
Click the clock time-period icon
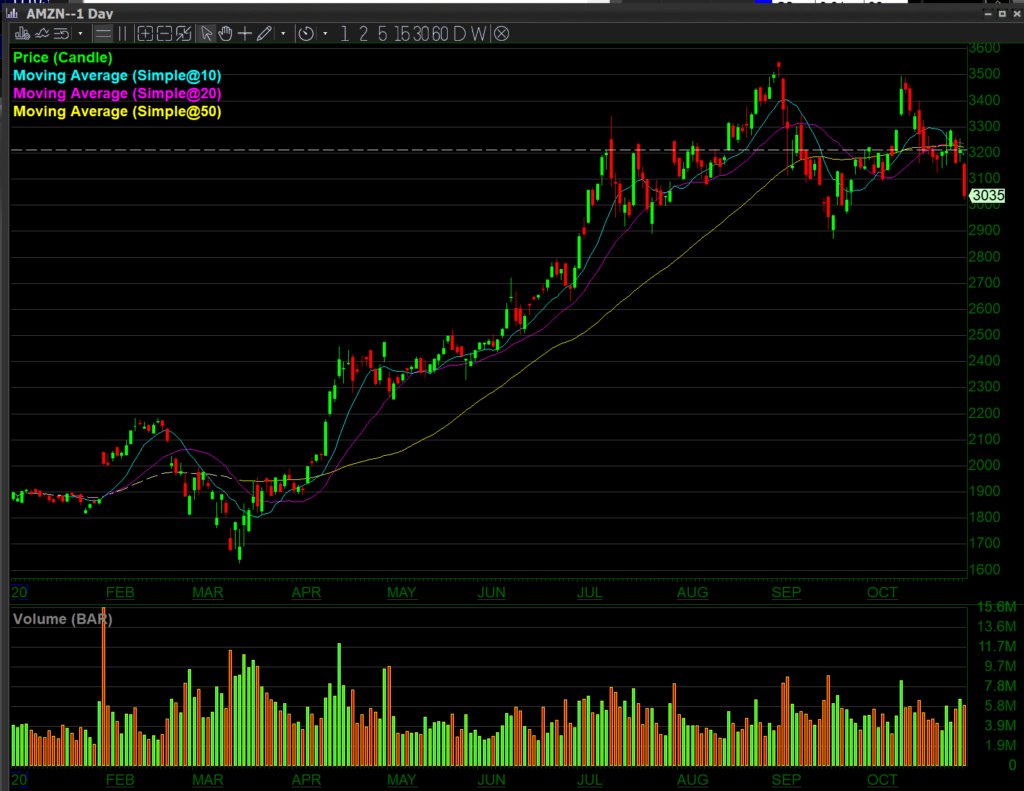306,34
